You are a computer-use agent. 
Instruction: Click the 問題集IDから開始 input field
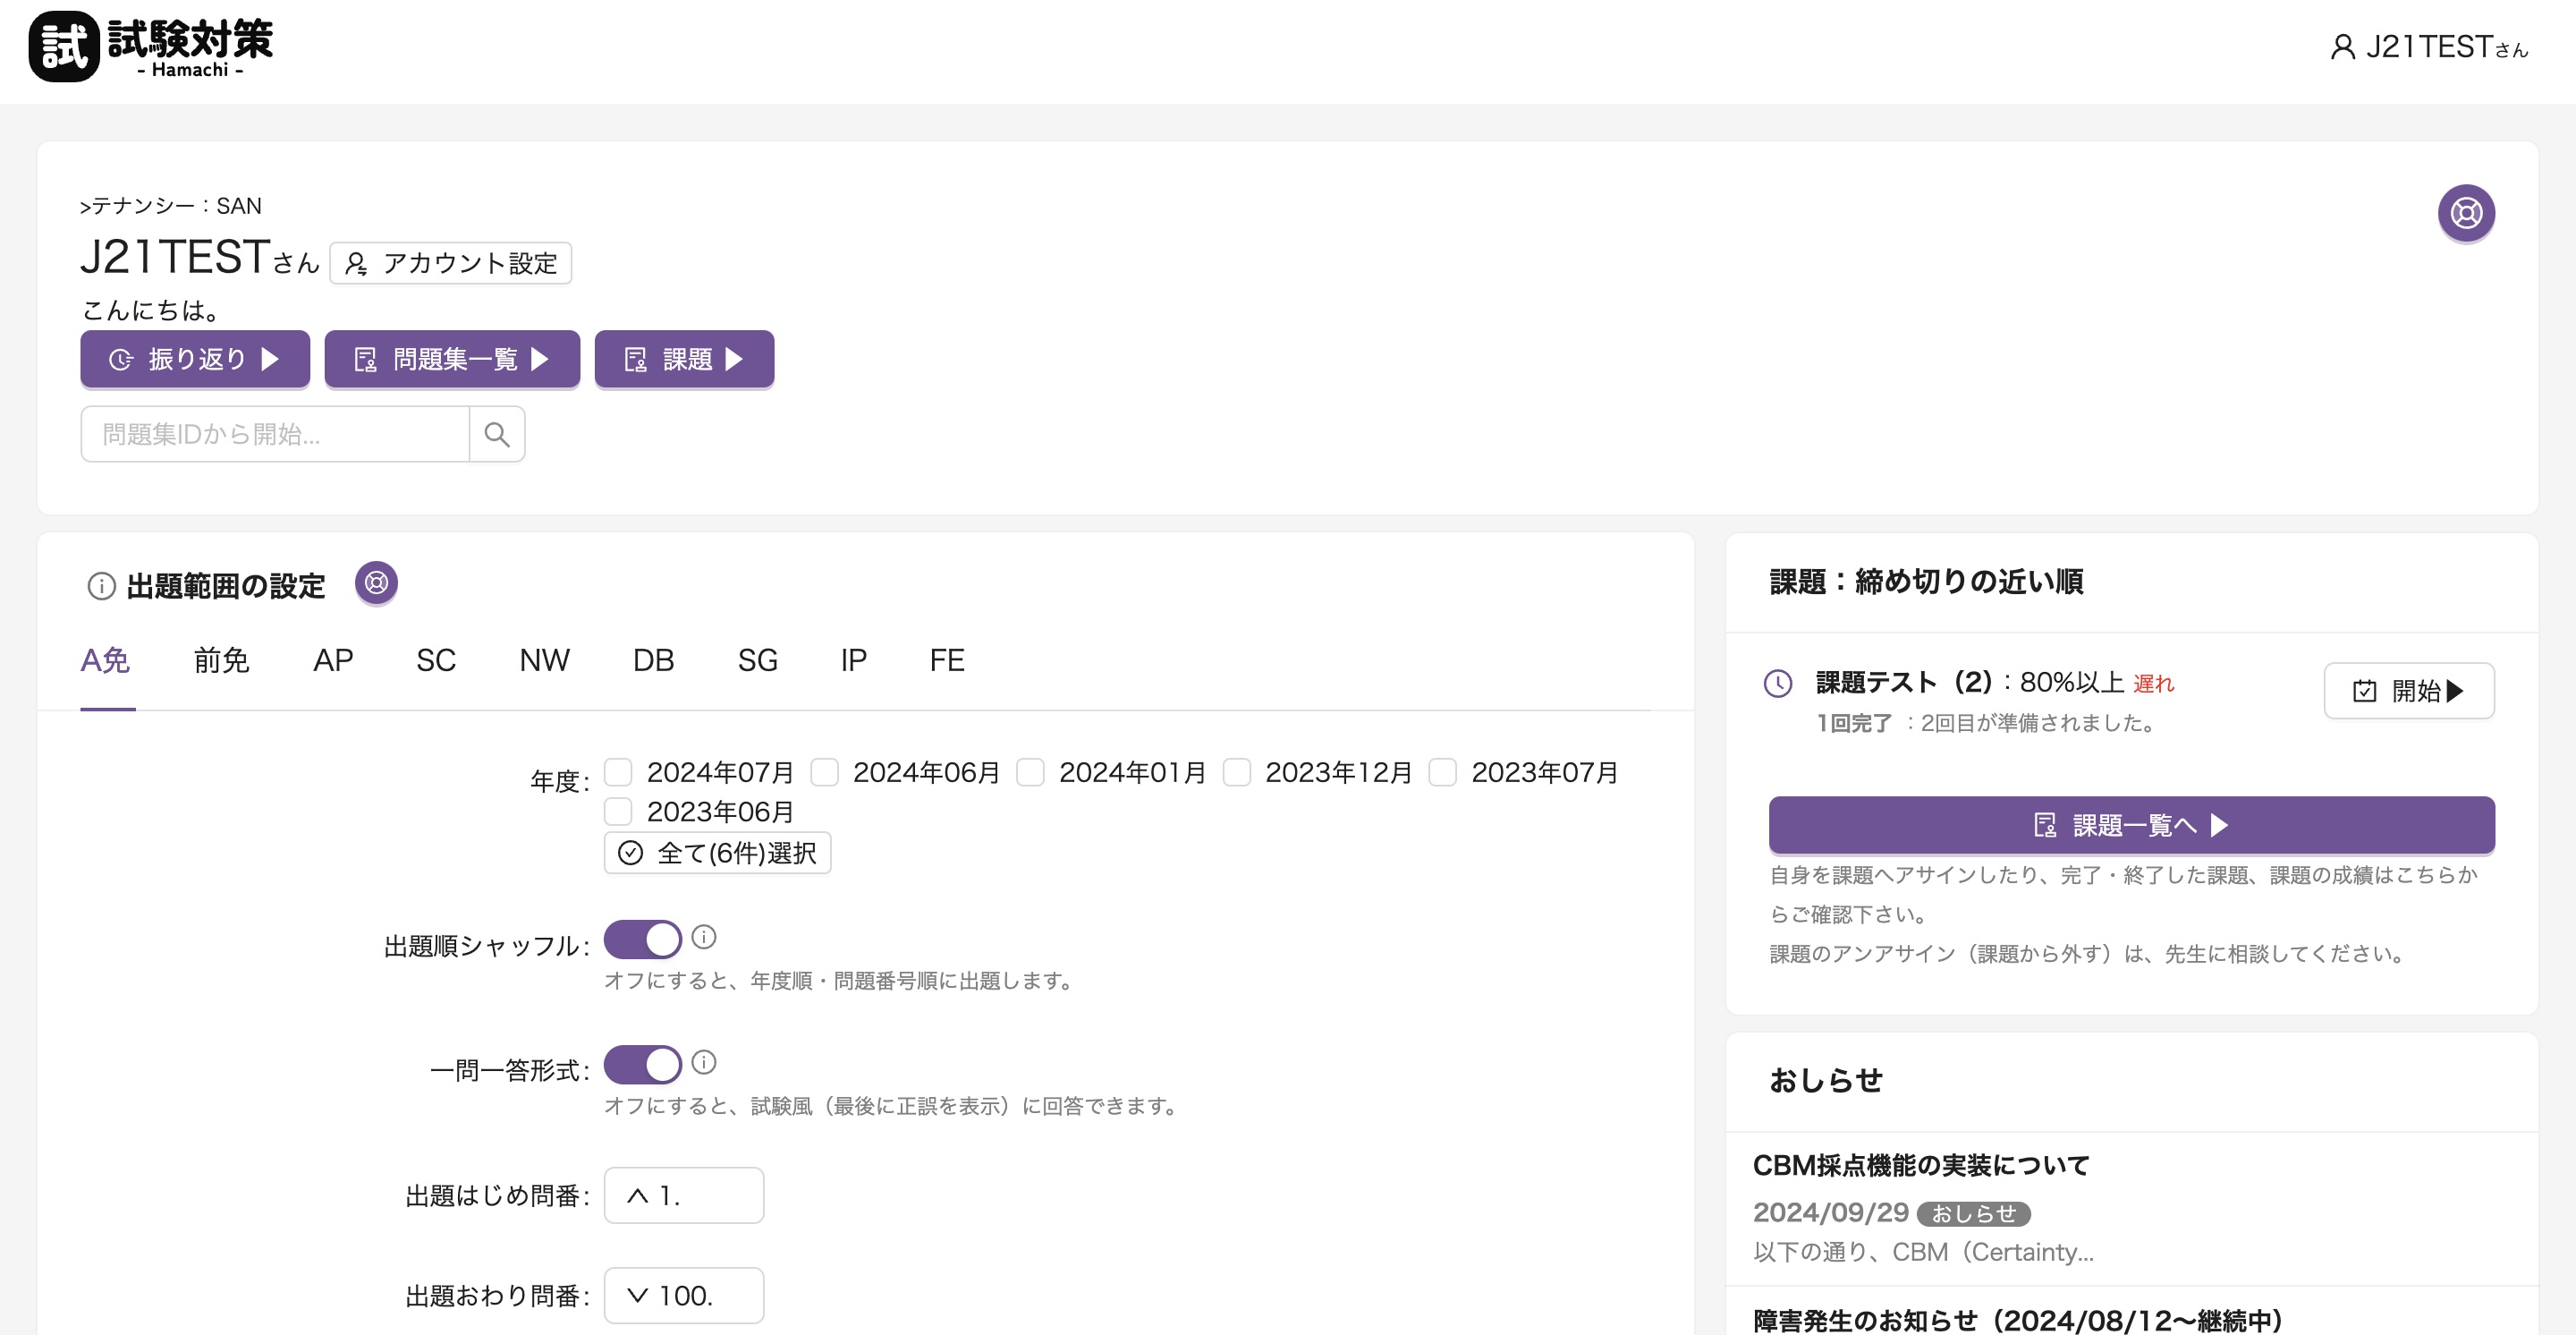point(275,434)
